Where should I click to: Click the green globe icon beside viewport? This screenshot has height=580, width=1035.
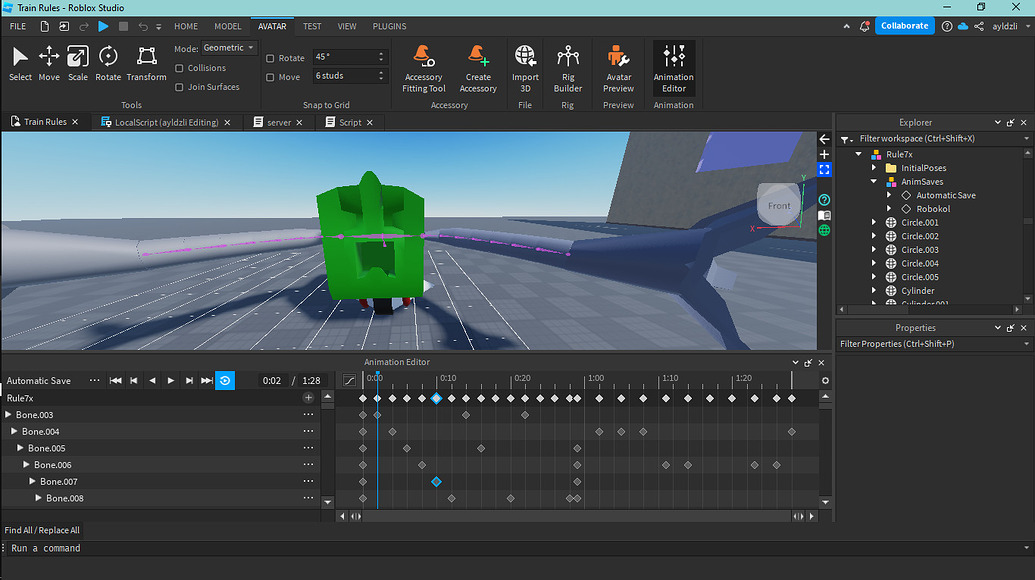(x=824, y=230)
